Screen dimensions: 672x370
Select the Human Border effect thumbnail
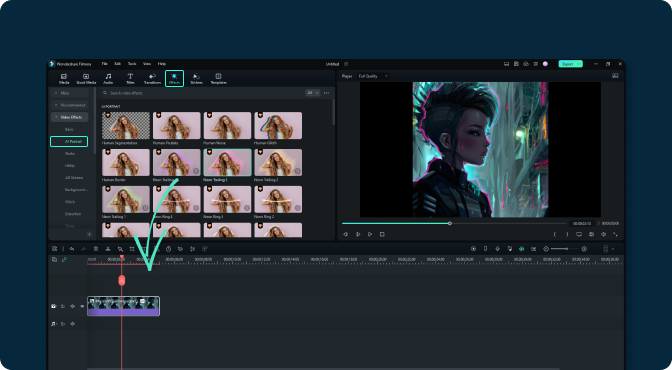[x=126, y=162]
